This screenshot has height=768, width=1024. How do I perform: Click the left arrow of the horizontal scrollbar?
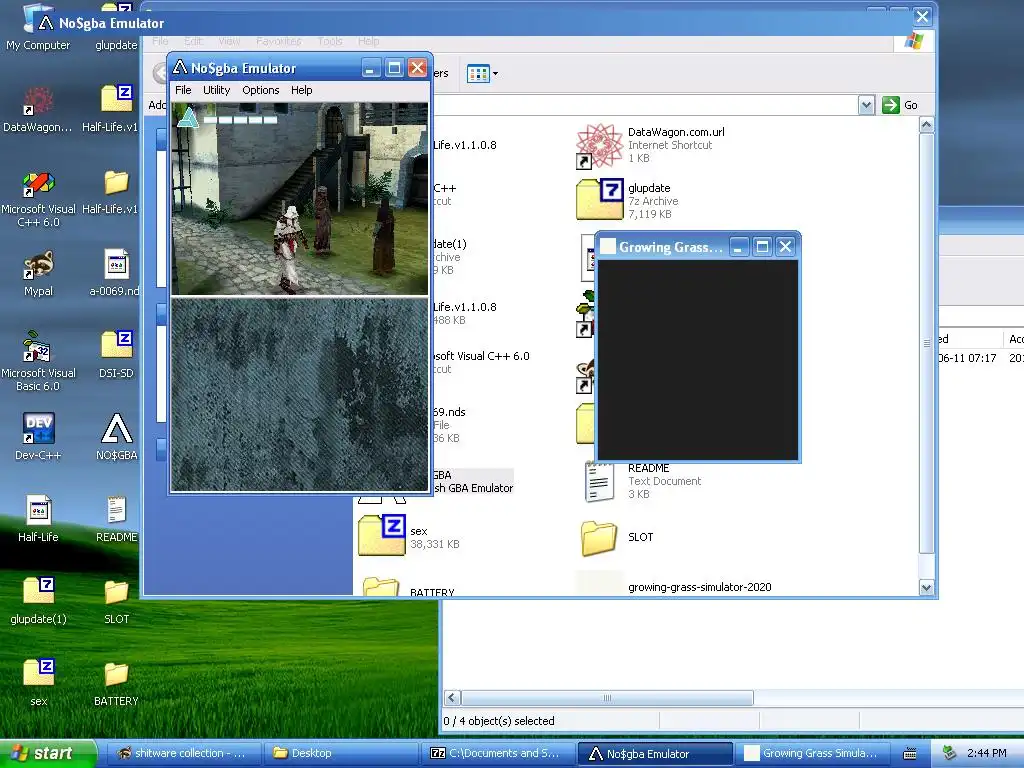pos(452,698)
